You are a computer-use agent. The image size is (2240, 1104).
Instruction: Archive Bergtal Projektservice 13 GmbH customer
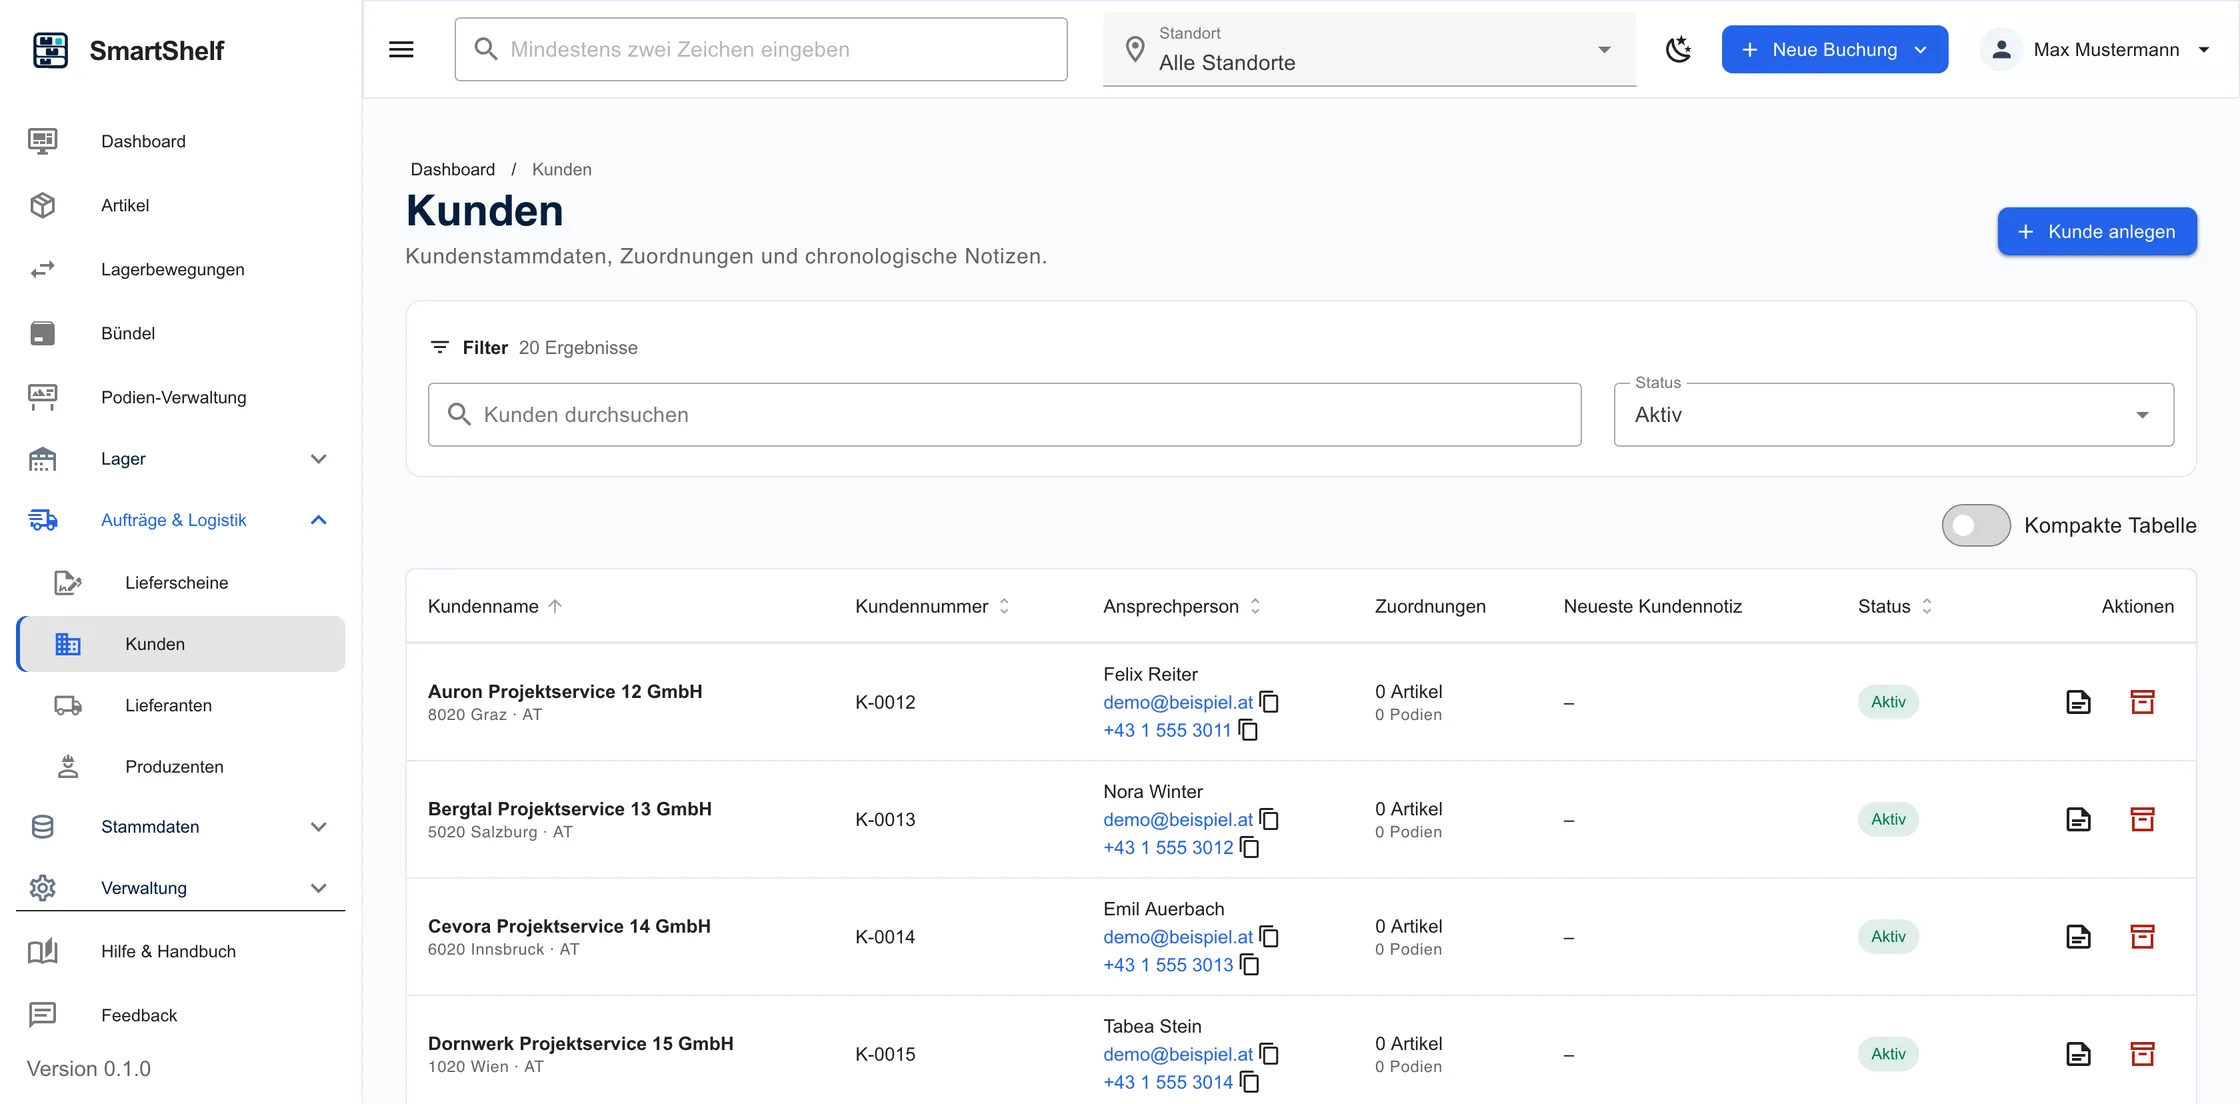[x=2142, y=819]
